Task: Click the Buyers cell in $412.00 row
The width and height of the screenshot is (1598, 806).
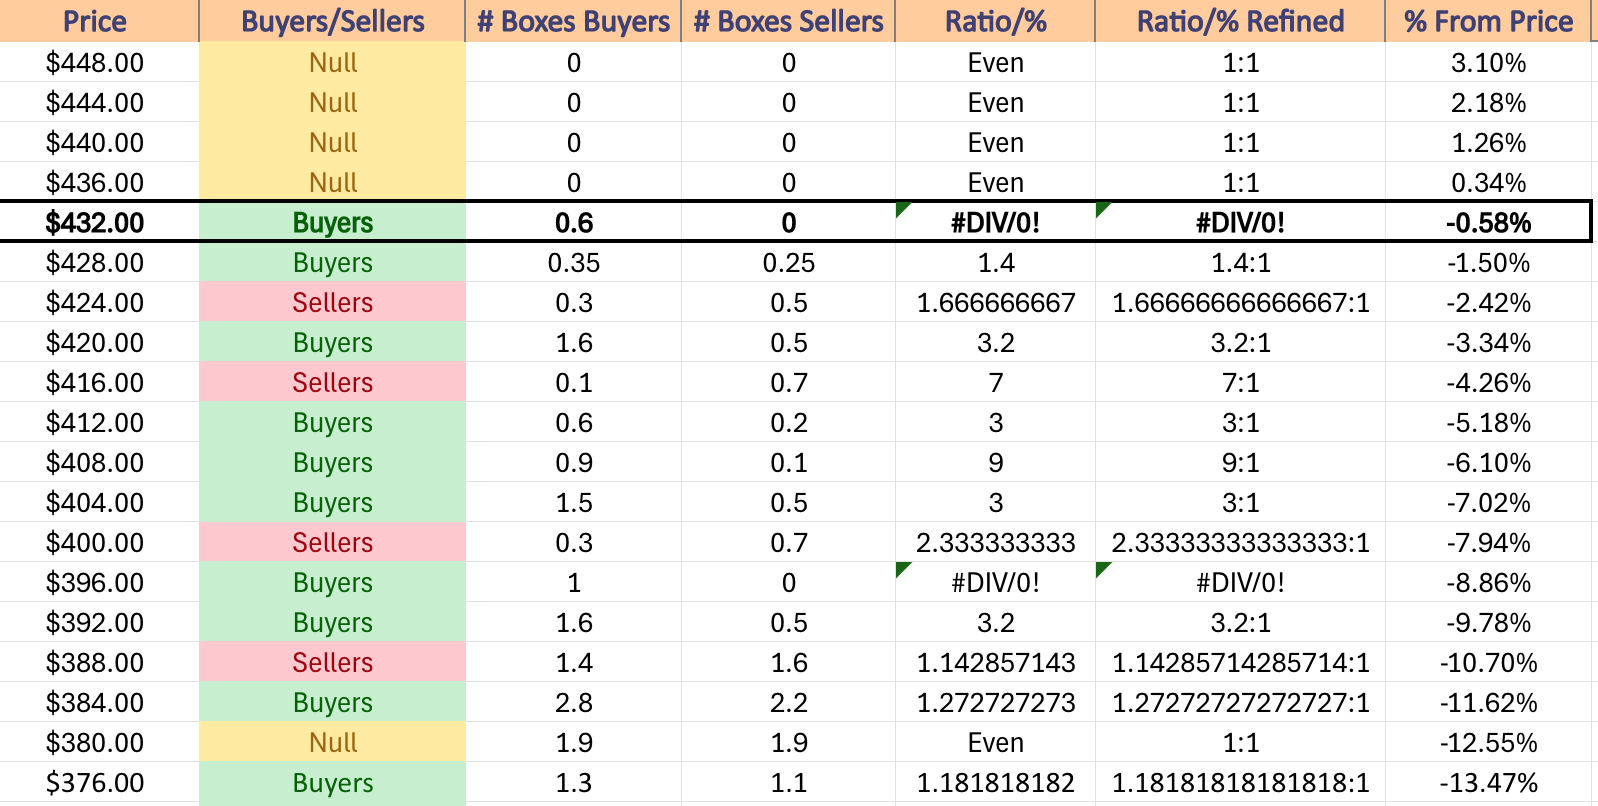Action: click(333, 422)
